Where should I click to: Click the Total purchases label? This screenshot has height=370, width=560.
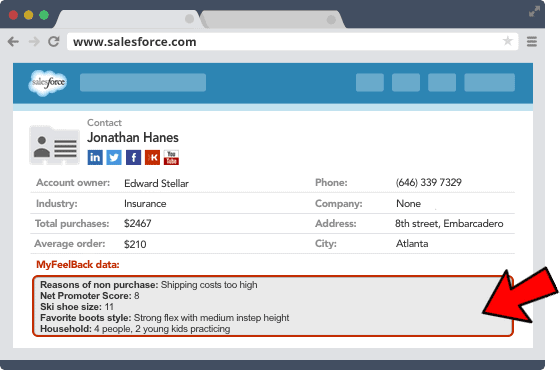click(72, 224)
